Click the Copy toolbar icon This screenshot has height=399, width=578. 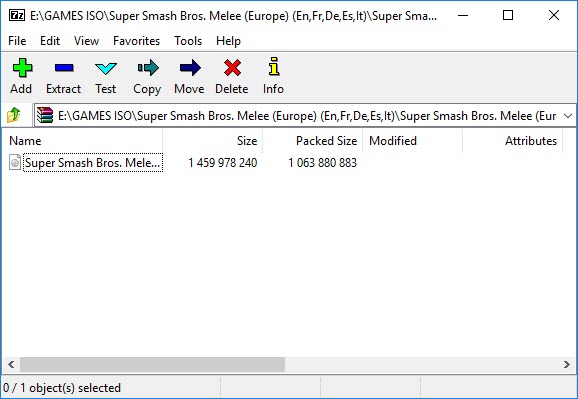148,68
